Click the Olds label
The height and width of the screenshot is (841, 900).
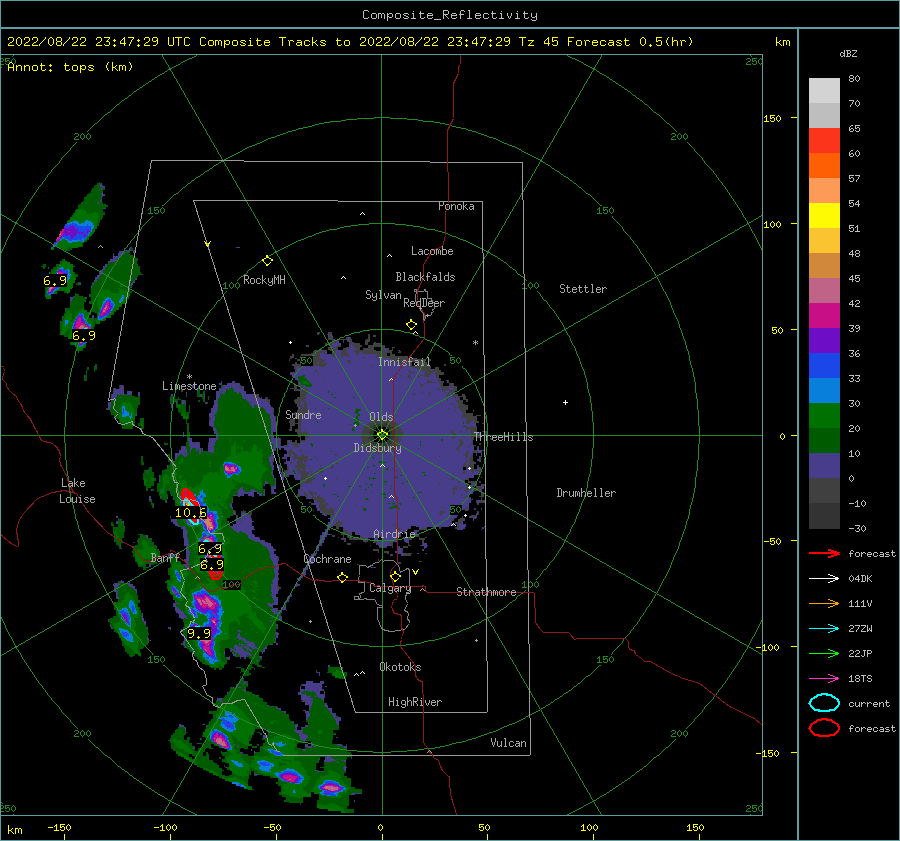click(x=381, y=417)
